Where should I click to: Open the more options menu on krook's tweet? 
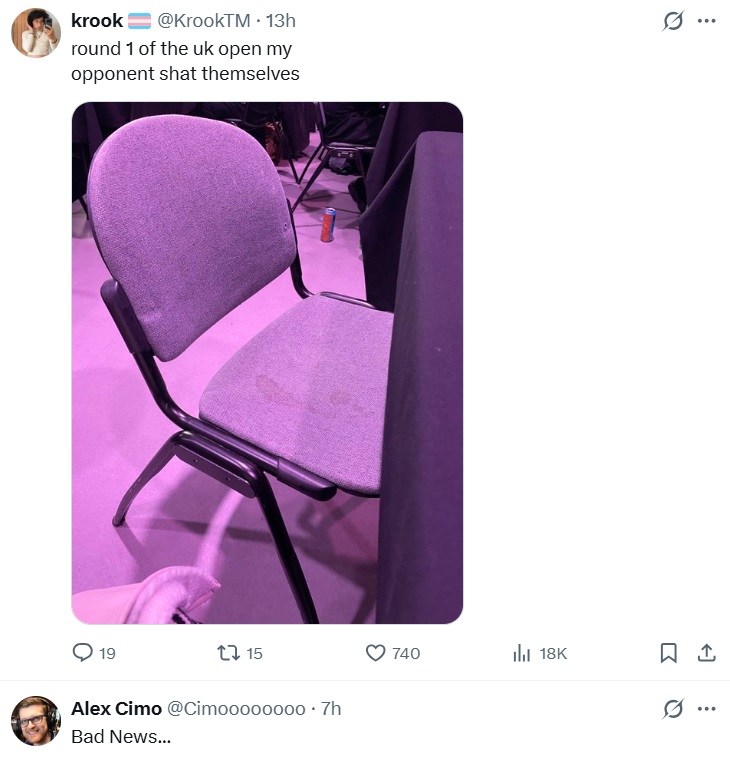706,21
